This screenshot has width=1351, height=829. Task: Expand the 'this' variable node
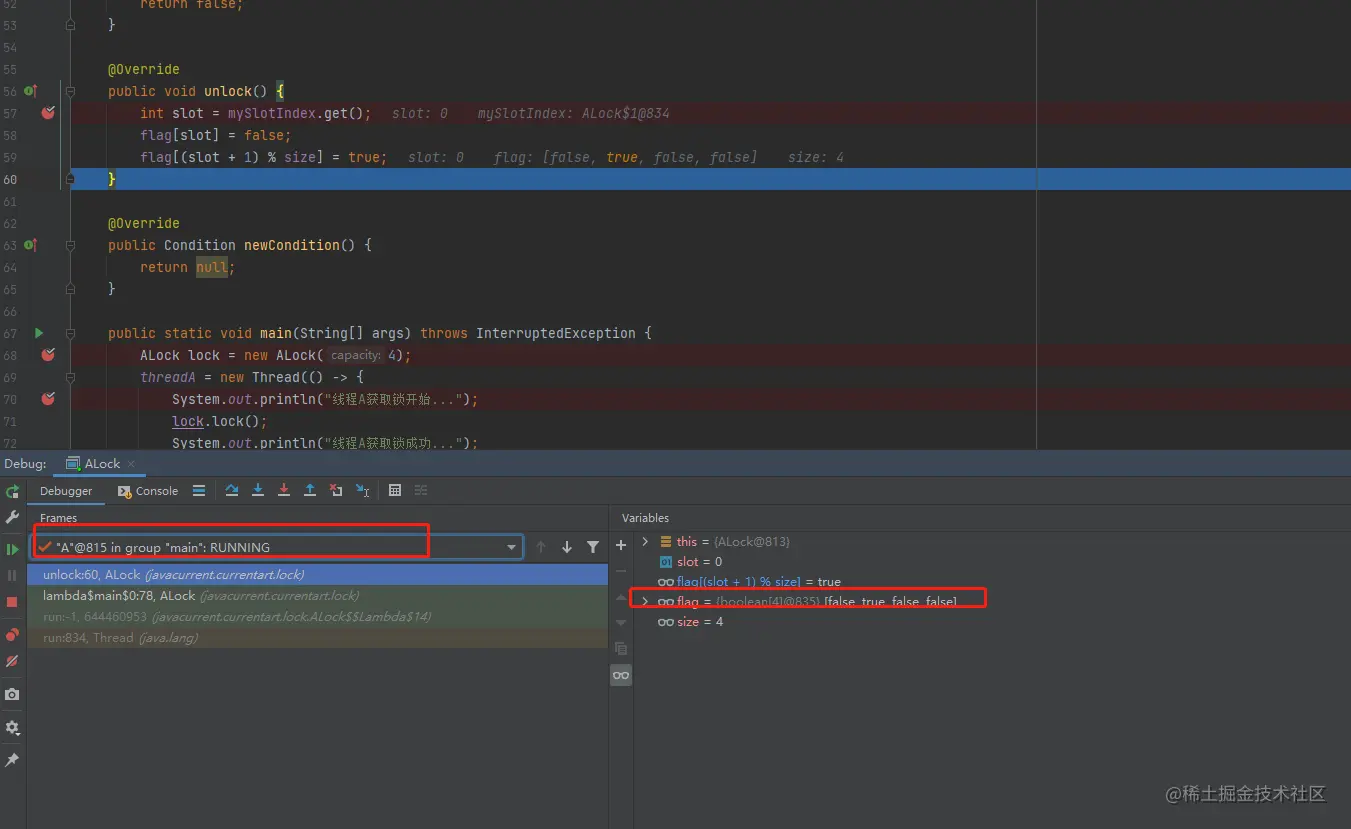pyautogui.click(x=645, y=541)
